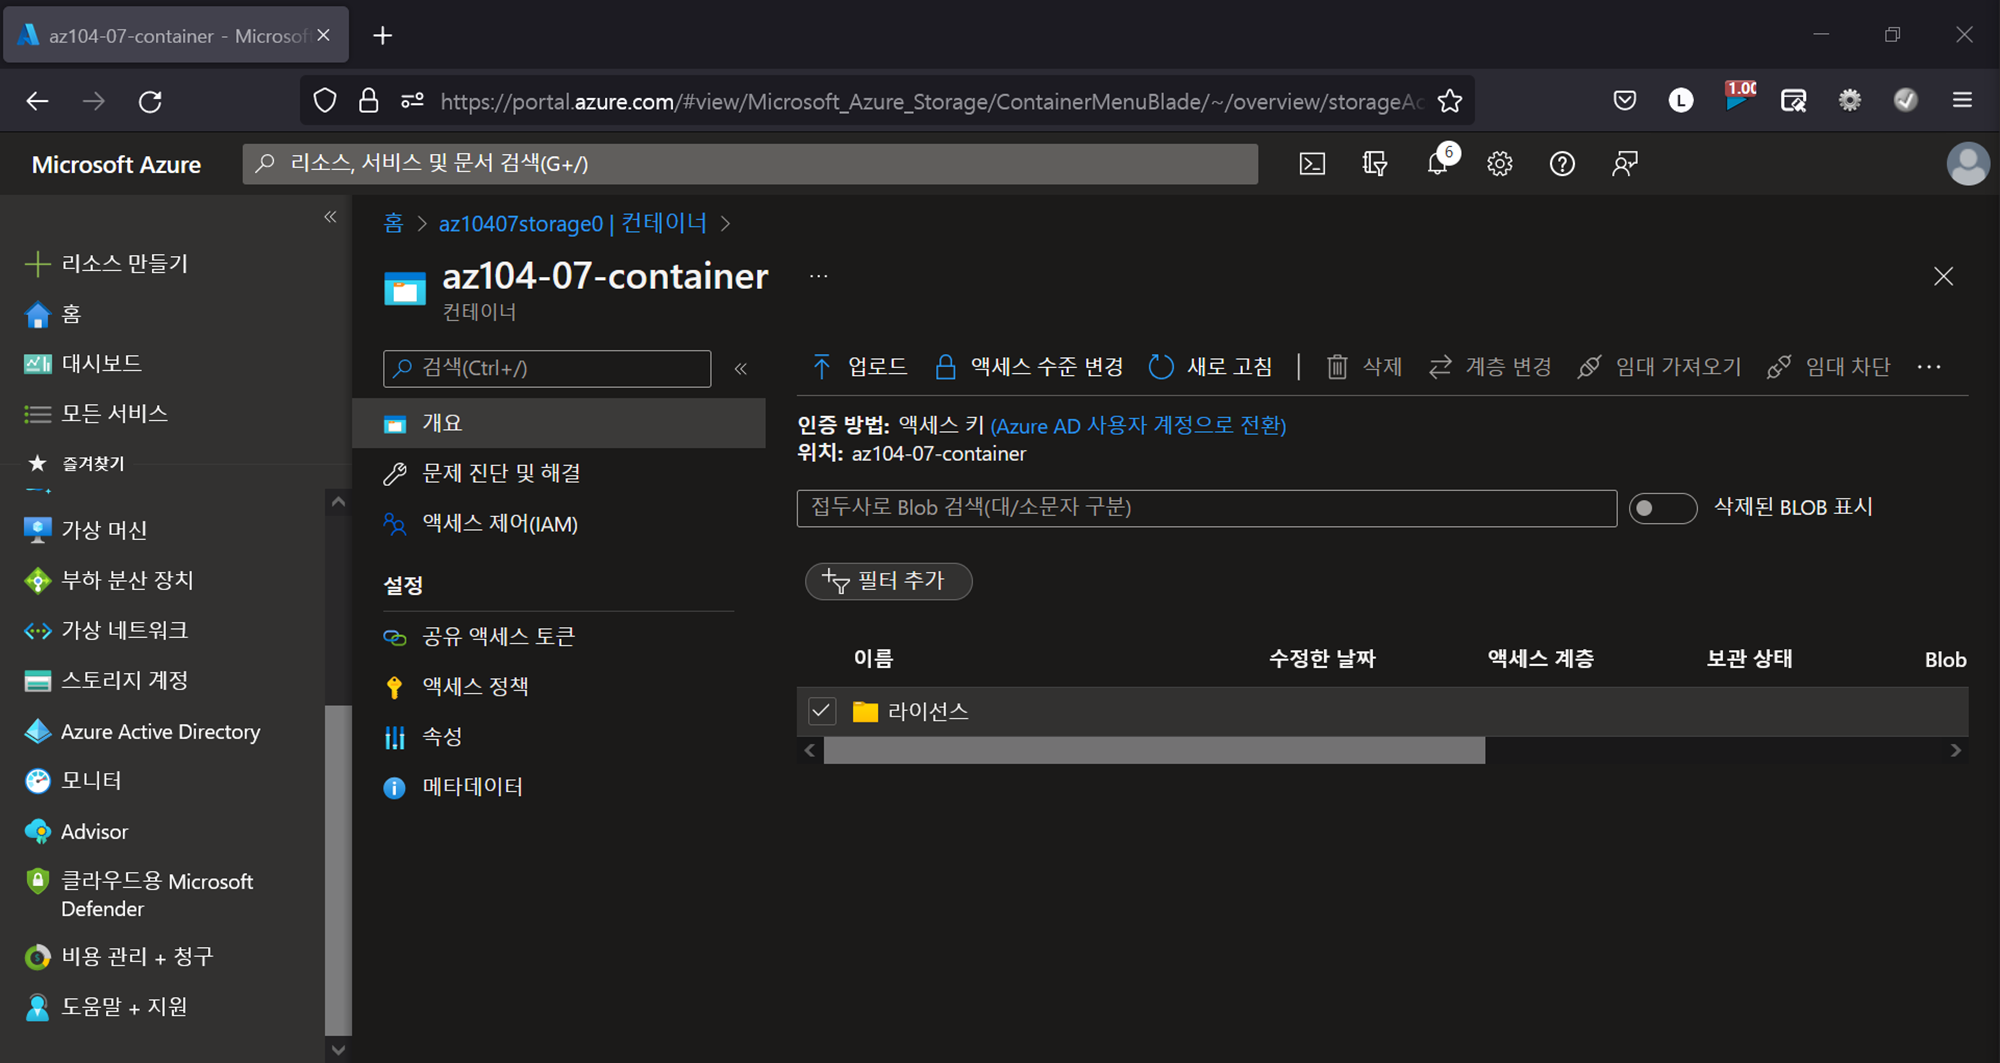Click Change access level (액세스 수준 변경)
The image size is (2000, 1063).
click(x=1028, y=367)
